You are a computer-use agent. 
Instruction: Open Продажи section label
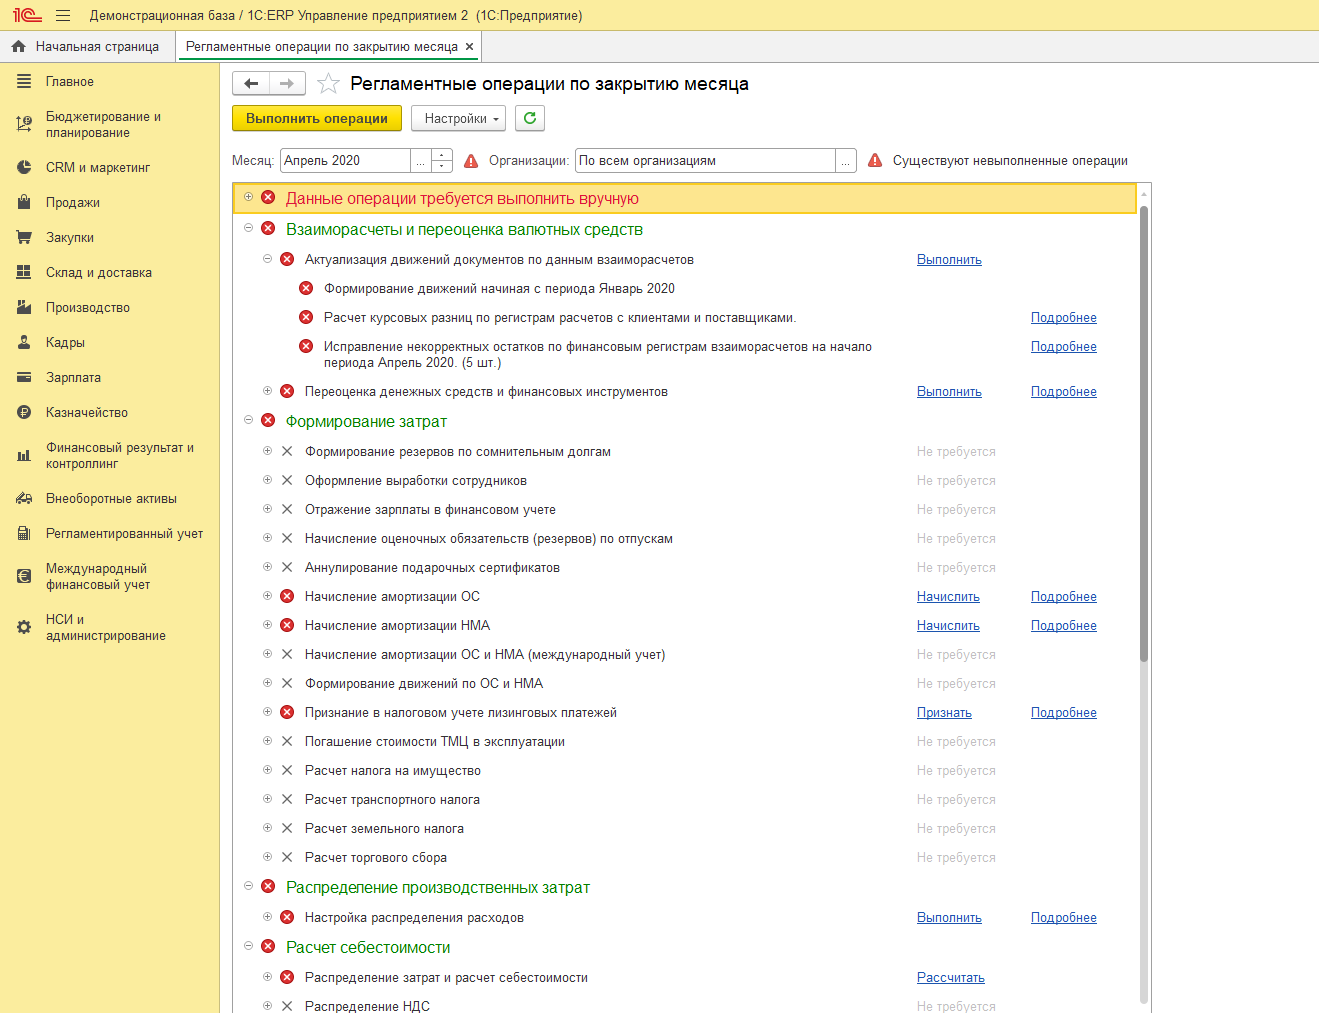point(73,202)
